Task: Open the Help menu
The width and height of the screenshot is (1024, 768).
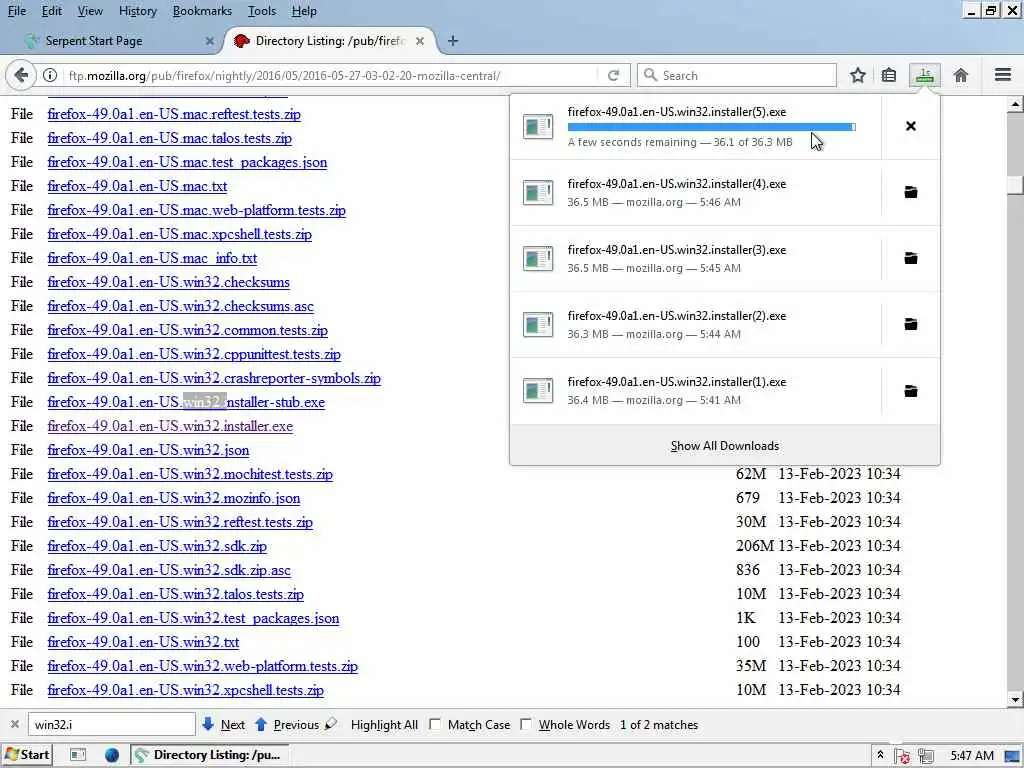Action: (304, 11)
